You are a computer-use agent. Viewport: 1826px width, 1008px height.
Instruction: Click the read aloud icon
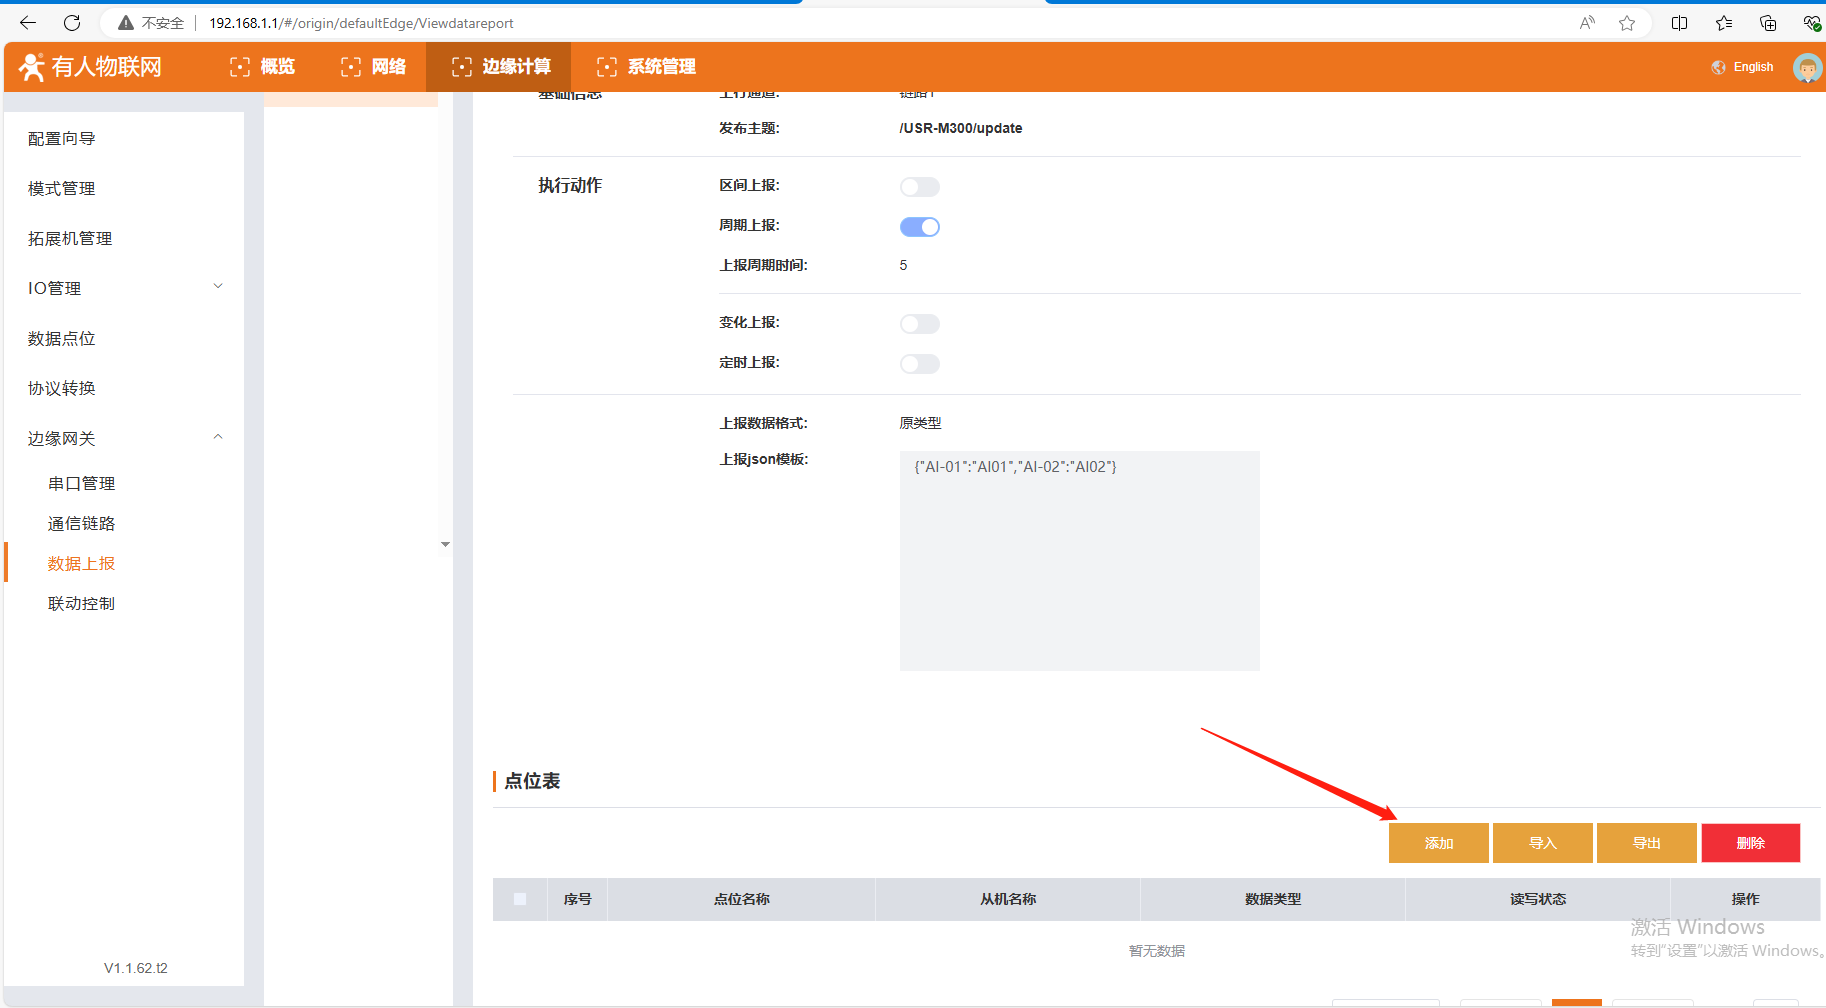[1587, 23]
